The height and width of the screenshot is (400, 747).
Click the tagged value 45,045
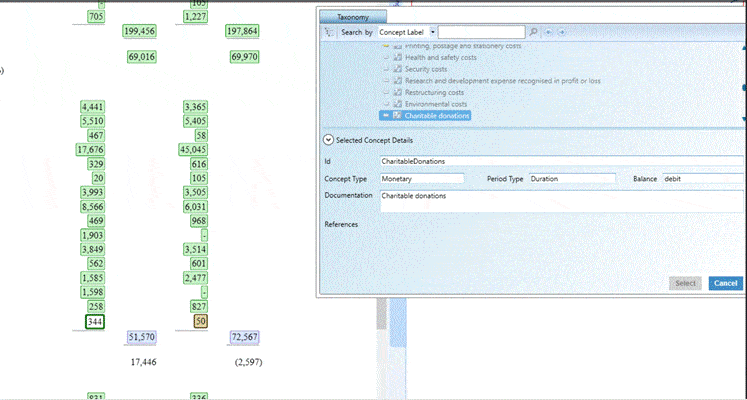193,150
